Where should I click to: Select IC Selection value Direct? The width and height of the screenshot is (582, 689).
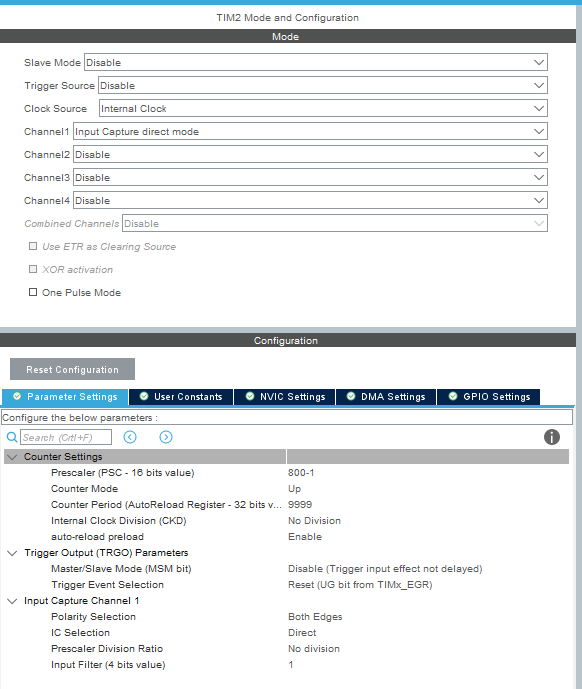[302, 633]
